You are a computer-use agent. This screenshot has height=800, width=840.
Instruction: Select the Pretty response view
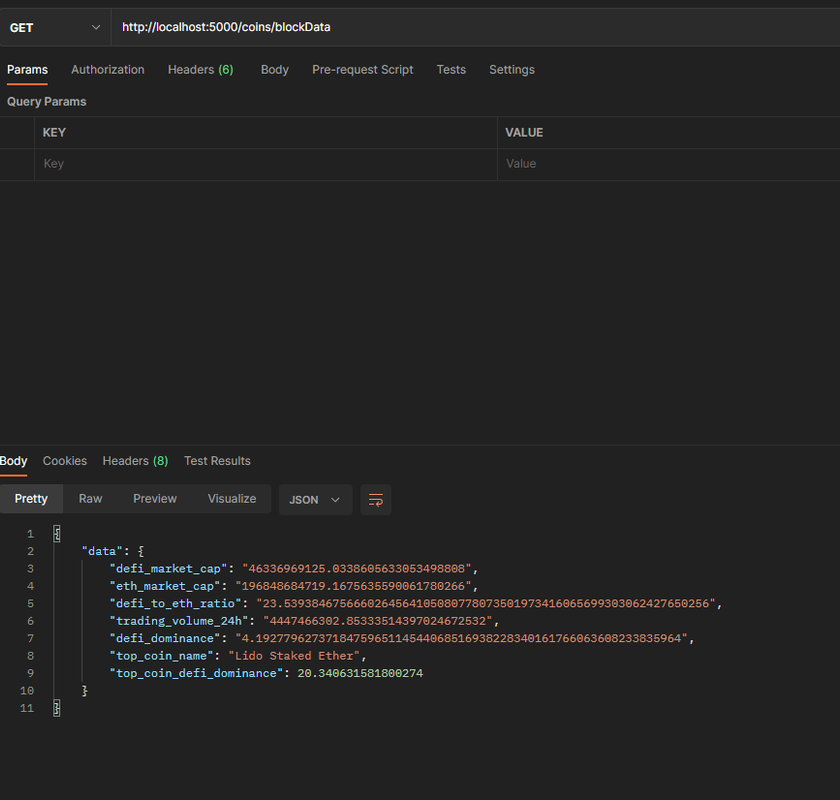(31, 499)
